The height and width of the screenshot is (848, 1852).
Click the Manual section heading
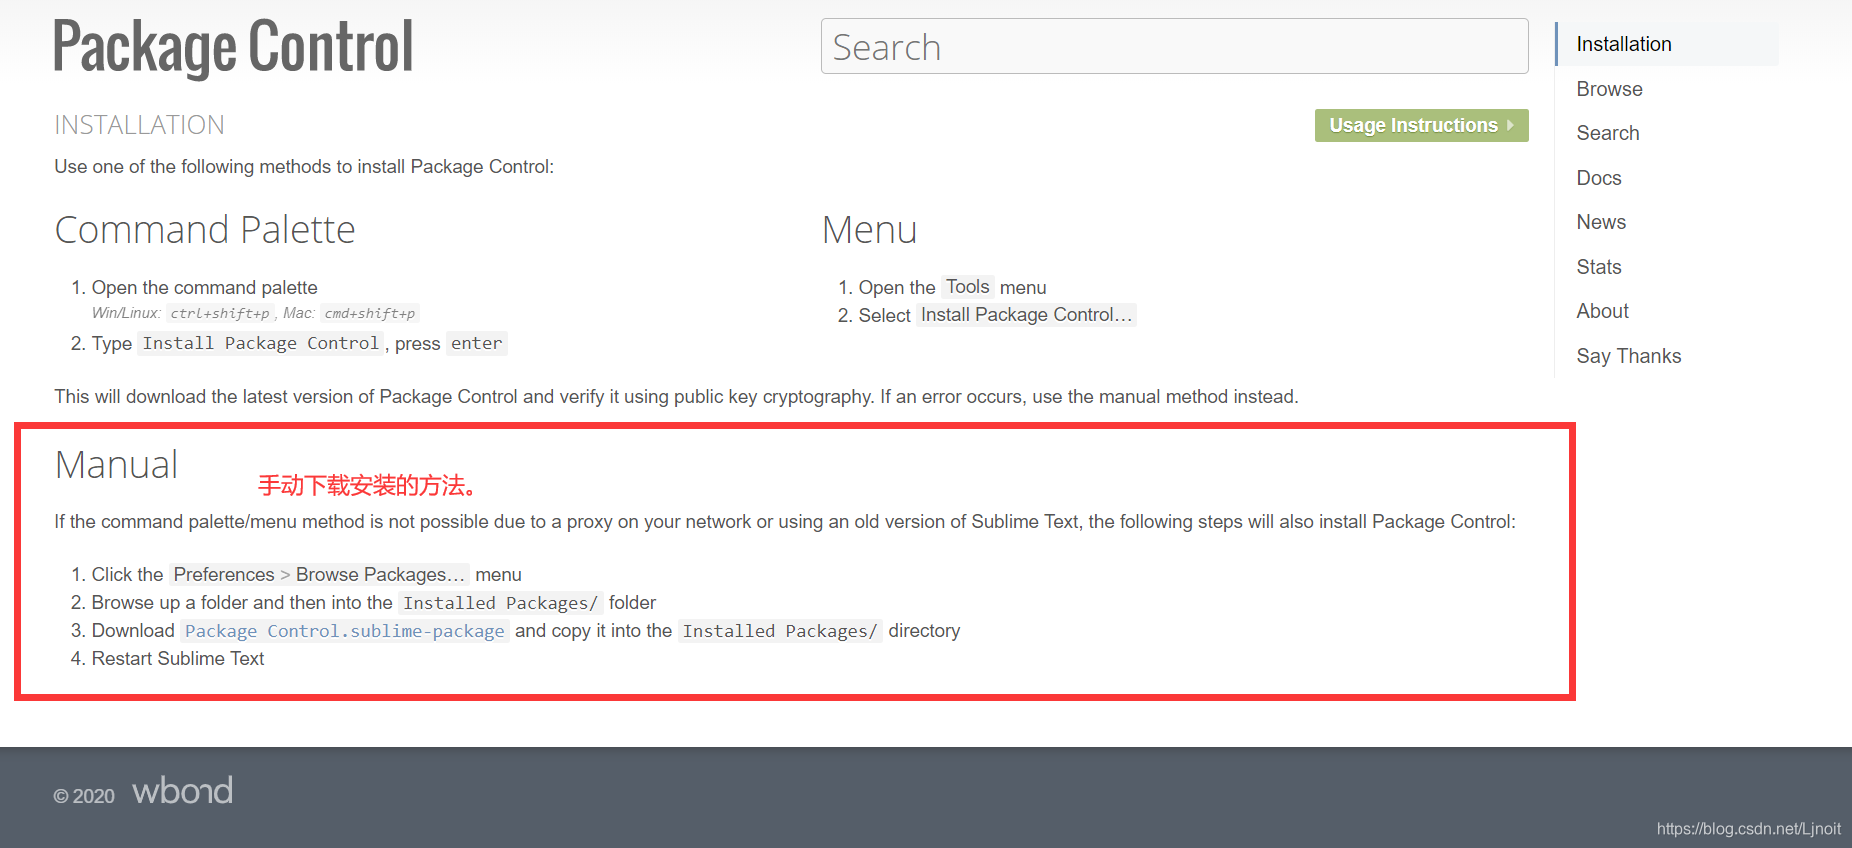[117, 465]
